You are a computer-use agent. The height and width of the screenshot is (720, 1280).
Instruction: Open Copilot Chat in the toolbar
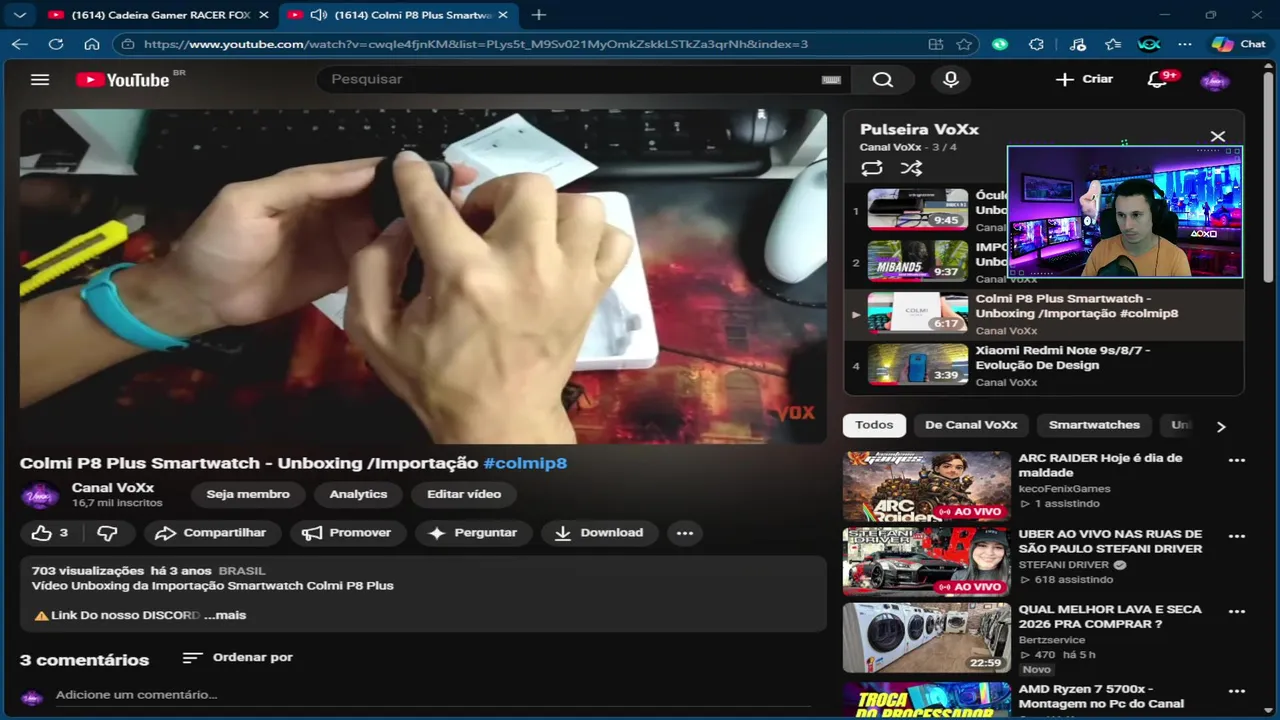click(1238, 44)
